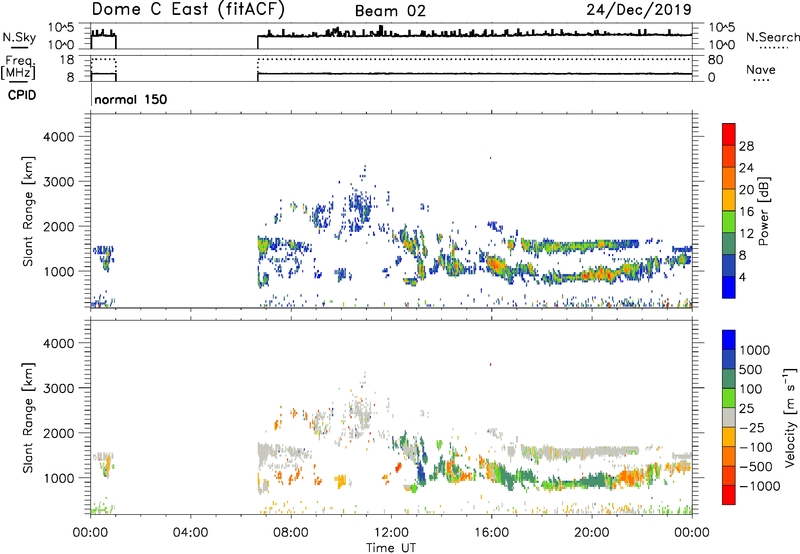Click the '80' Nave axis tick
The height and width of the screenshot is (554, 800).
[x=715, y=60]
